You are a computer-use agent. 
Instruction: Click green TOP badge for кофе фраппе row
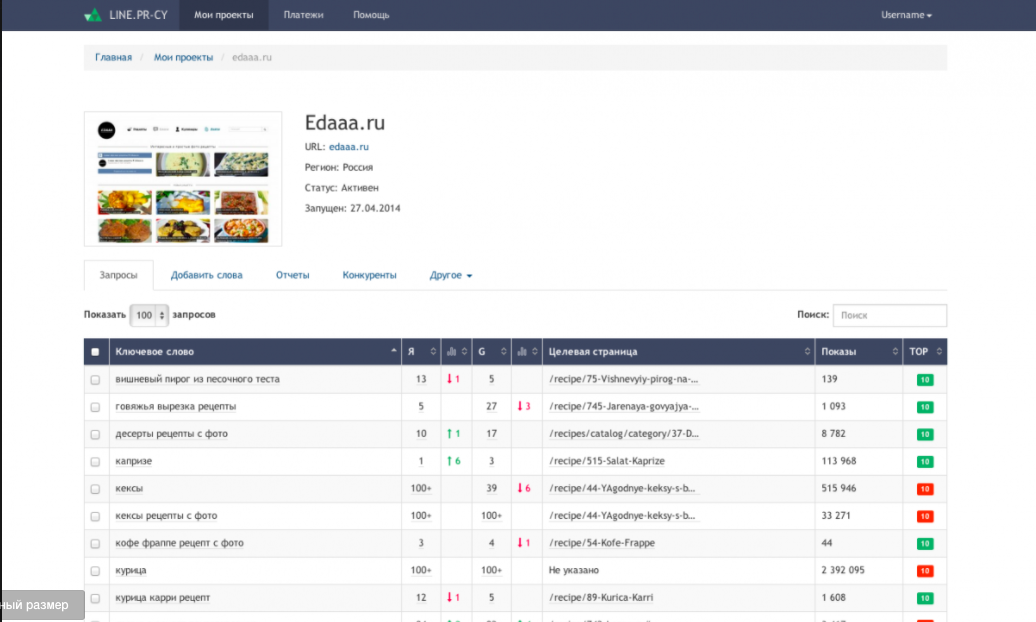tap(925, 543)
